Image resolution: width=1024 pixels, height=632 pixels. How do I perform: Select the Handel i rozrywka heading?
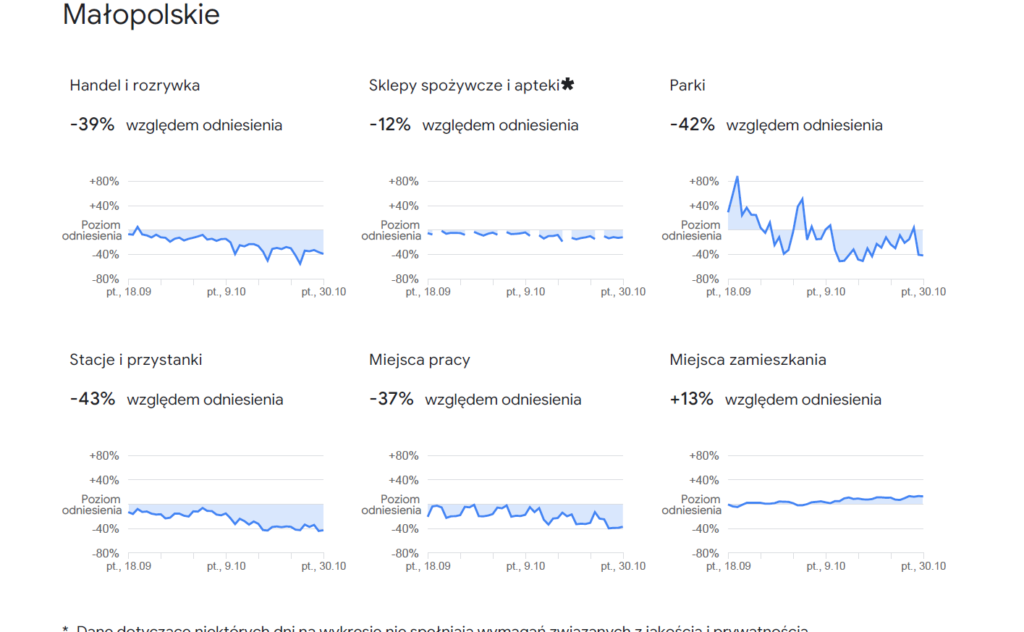[x=135, y=86]
